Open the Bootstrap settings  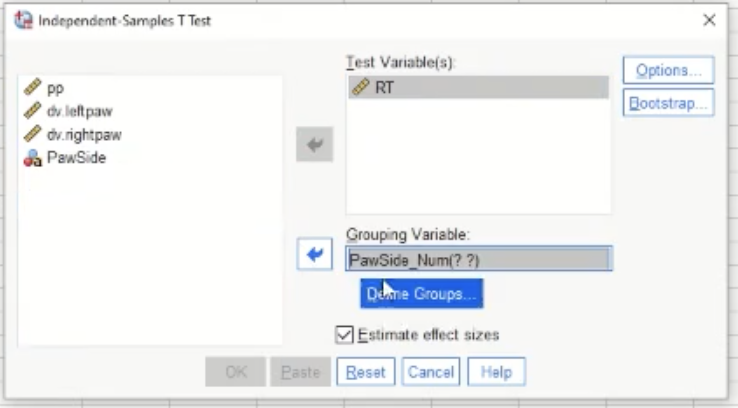click(x=668, y=103)
